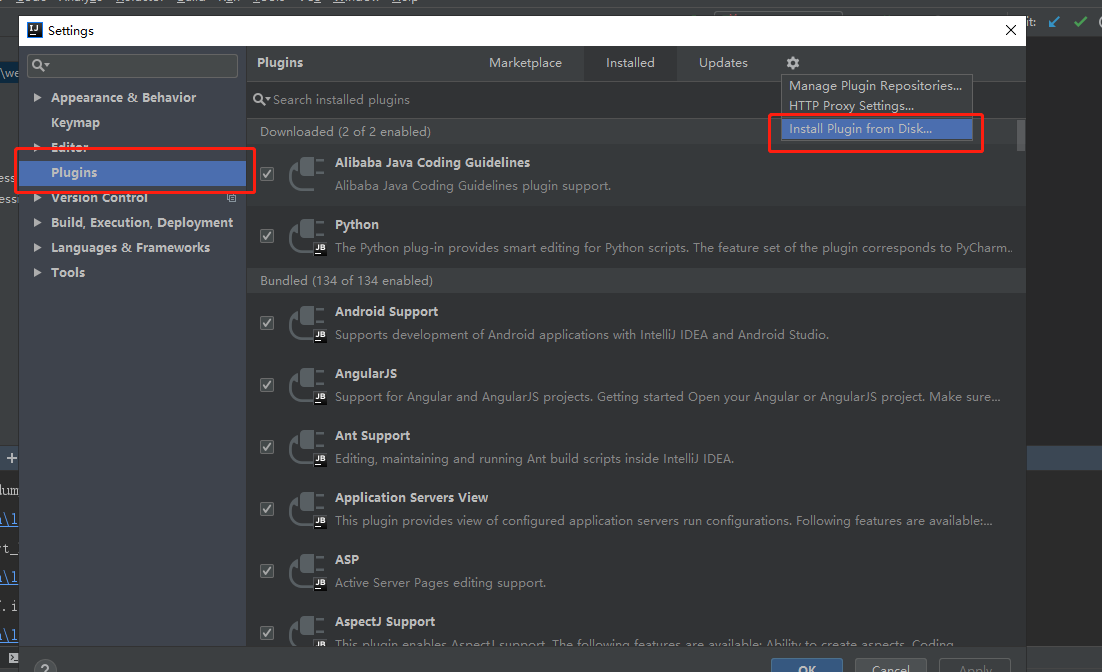This screenshot has height=672, width=1102.
Task: Expand the Languages & Frameworks node
Action: pyautogui.click(x=37, y=248)
